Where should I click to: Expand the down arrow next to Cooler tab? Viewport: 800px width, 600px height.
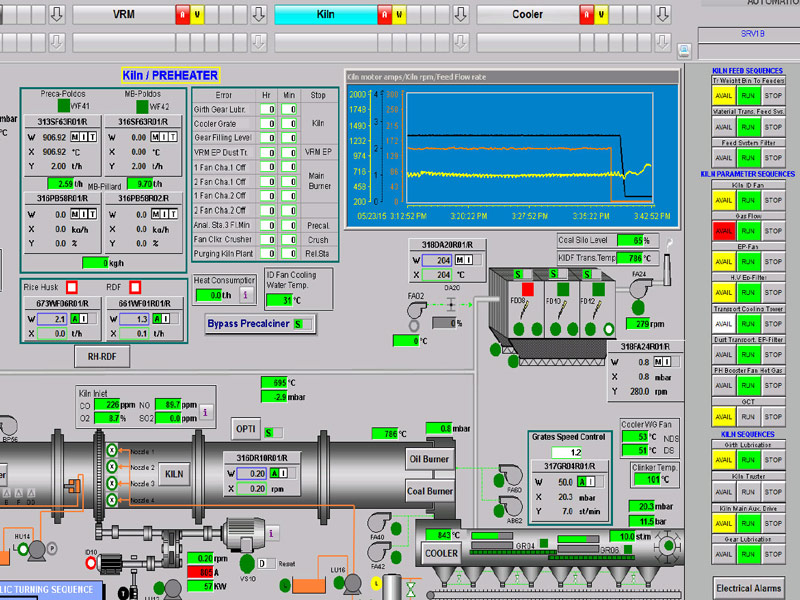click(660, 15)
